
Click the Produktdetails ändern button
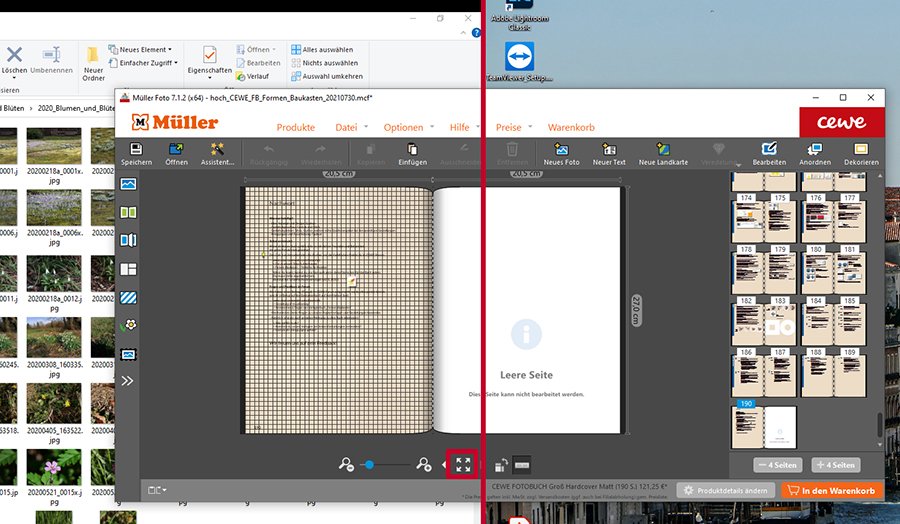(725, 491)
